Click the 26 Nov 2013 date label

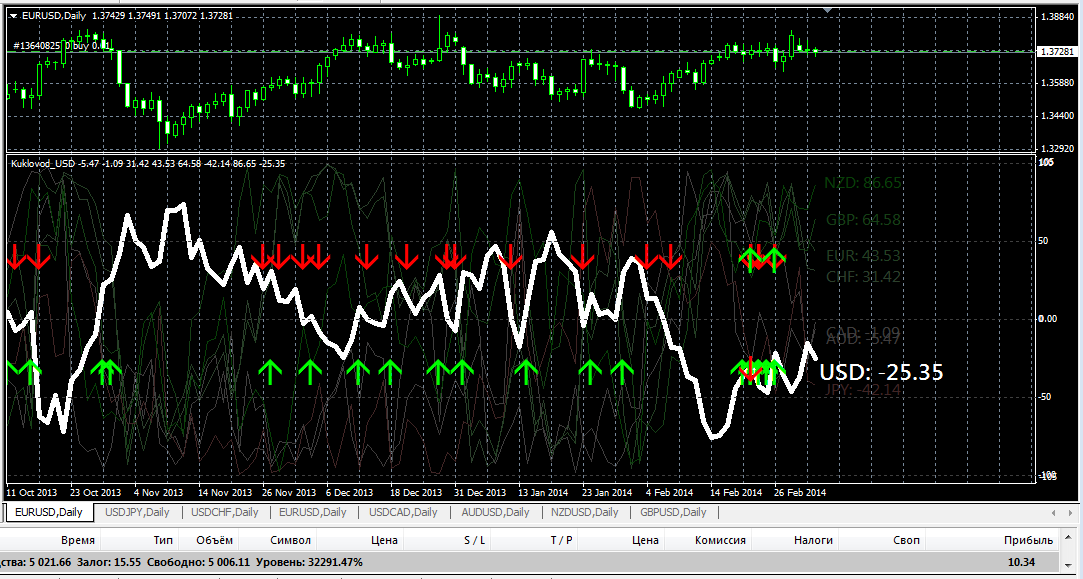pyautogui.click(x=289, y=493)
